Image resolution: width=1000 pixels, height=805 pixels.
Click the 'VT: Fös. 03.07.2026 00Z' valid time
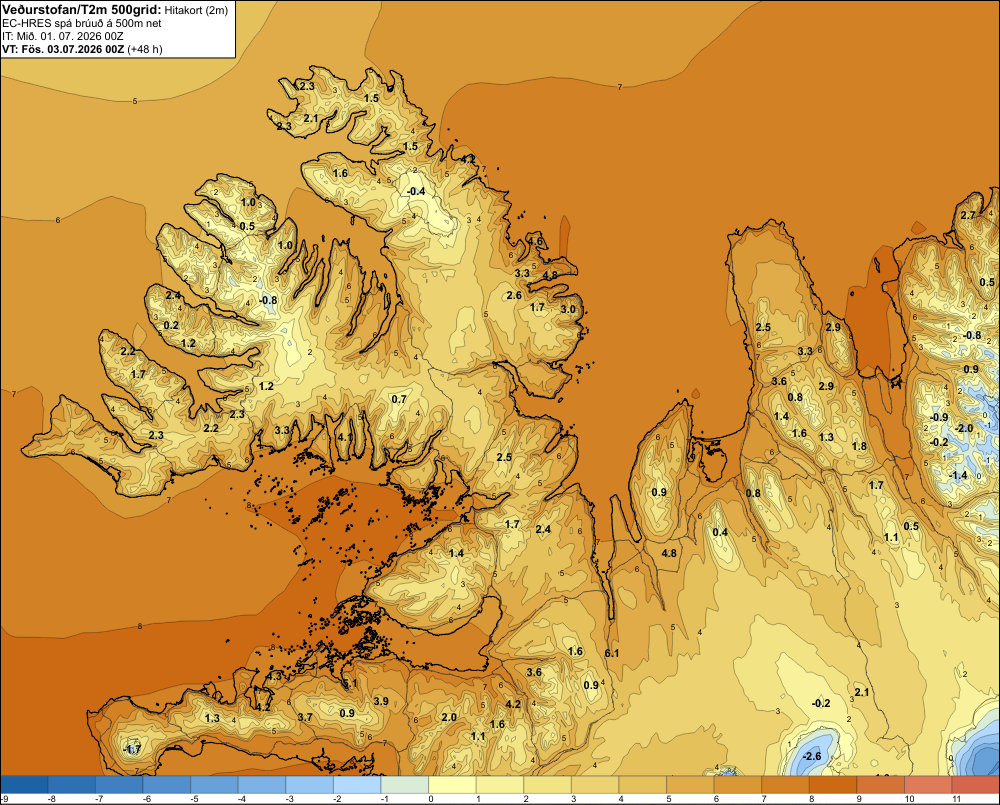click(x=63, y=49)
